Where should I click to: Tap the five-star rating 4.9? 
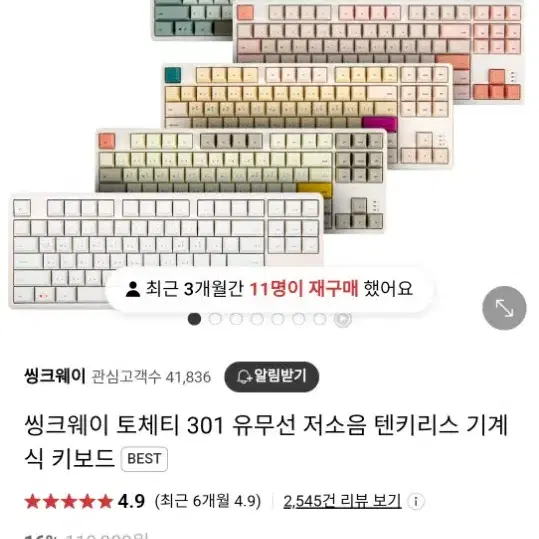pyautogui.click(x=85, y=501)
